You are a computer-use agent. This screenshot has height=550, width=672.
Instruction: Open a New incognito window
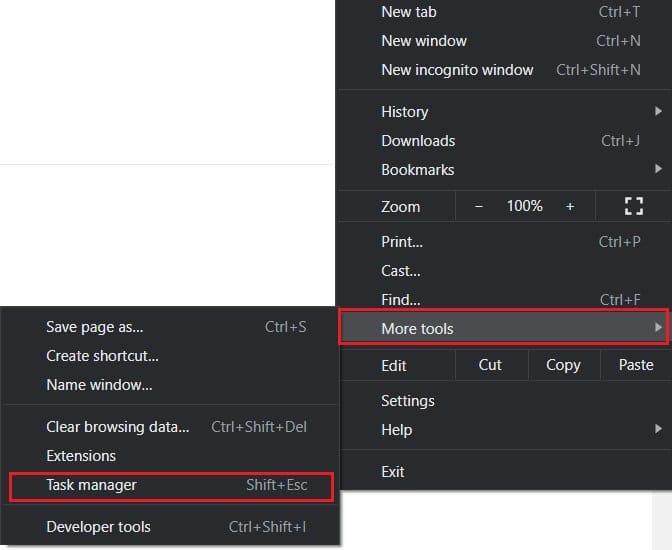(x=504, y=70)
